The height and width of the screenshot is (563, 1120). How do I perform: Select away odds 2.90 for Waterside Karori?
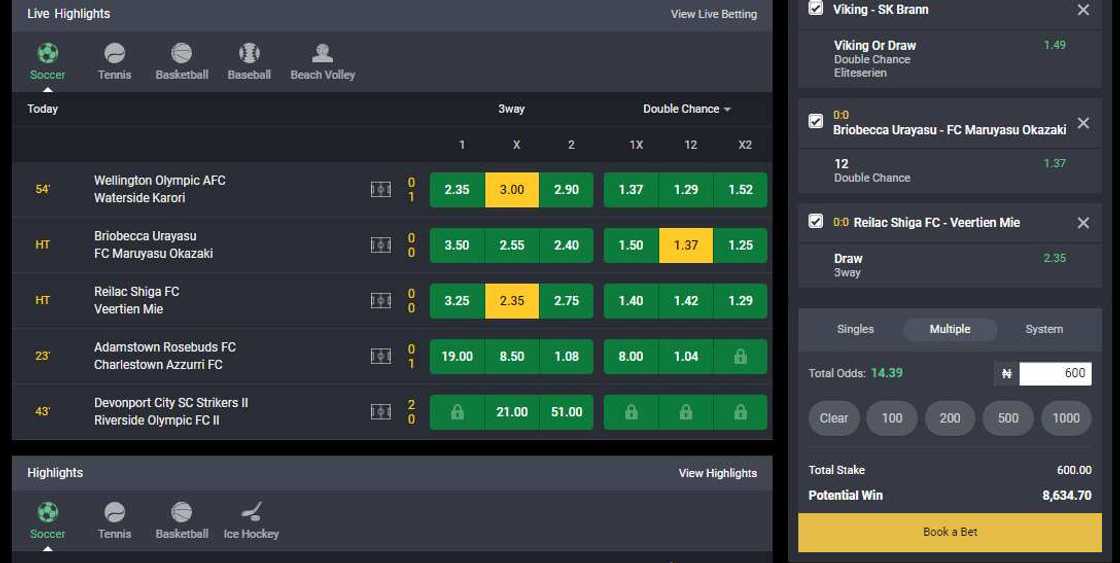point(566,190)
